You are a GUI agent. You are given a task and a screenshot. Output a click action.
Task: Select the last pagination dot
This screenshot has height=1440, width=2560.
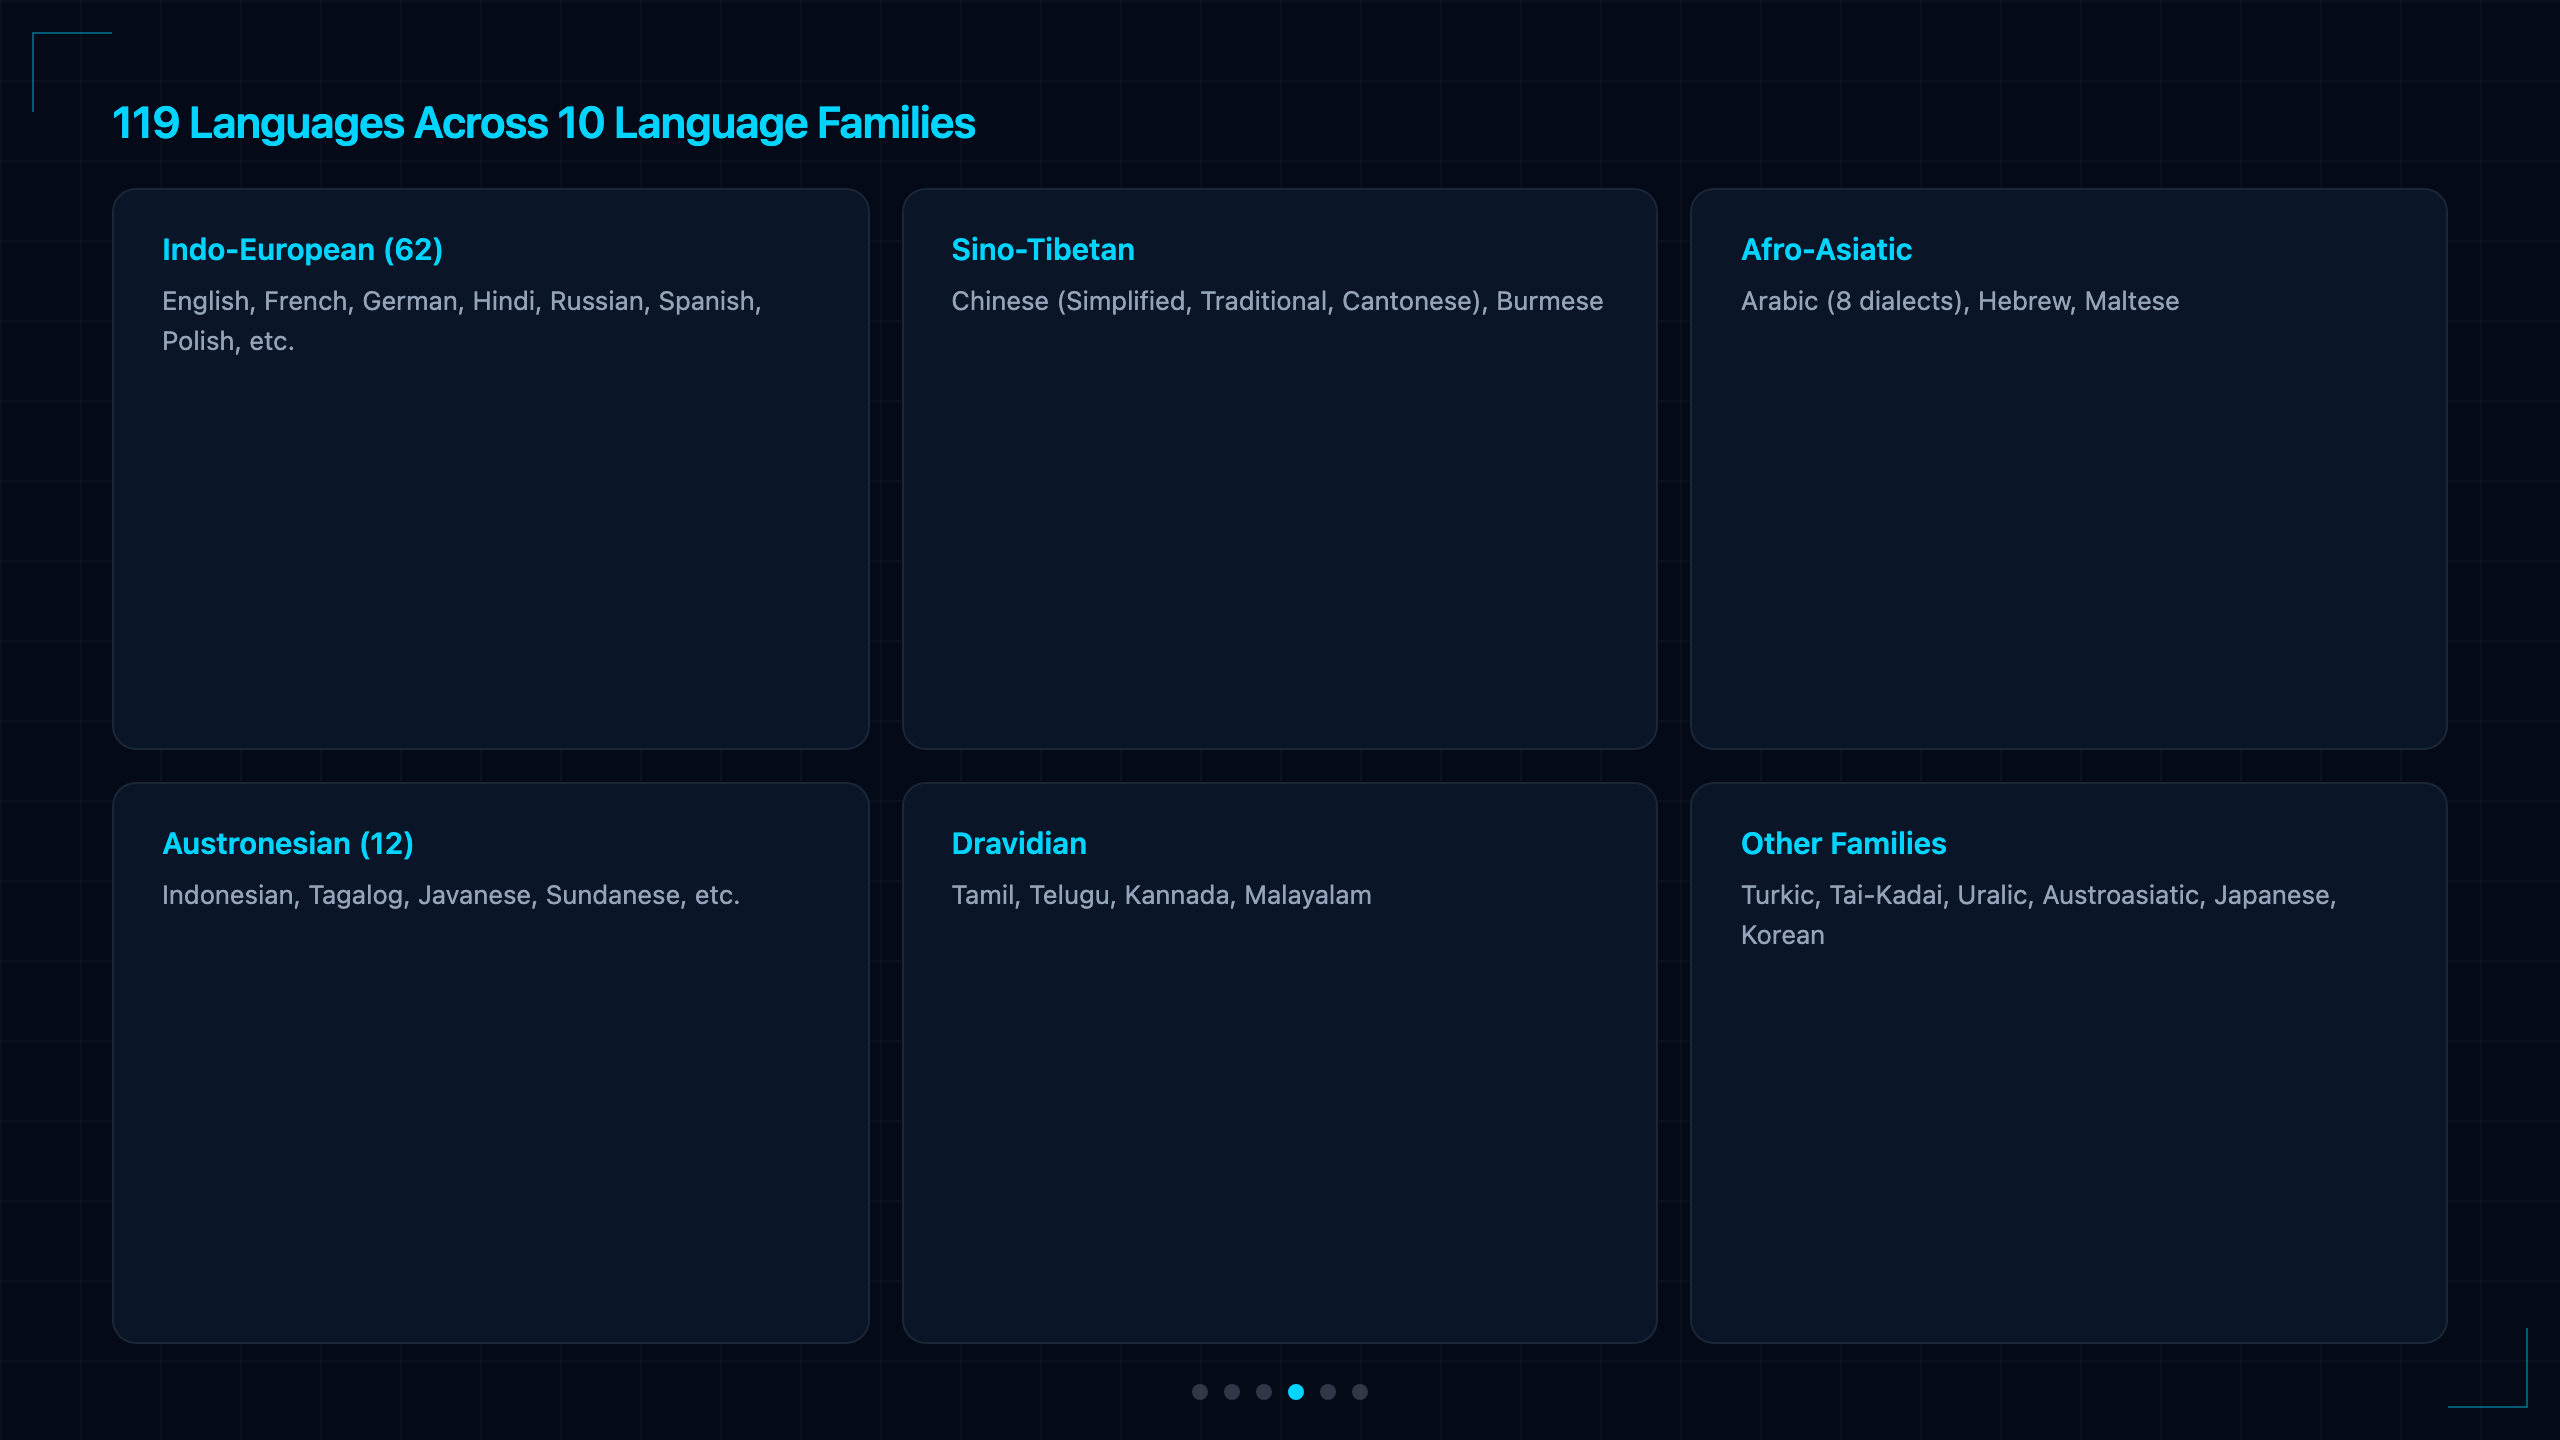pos(1360,1392)
